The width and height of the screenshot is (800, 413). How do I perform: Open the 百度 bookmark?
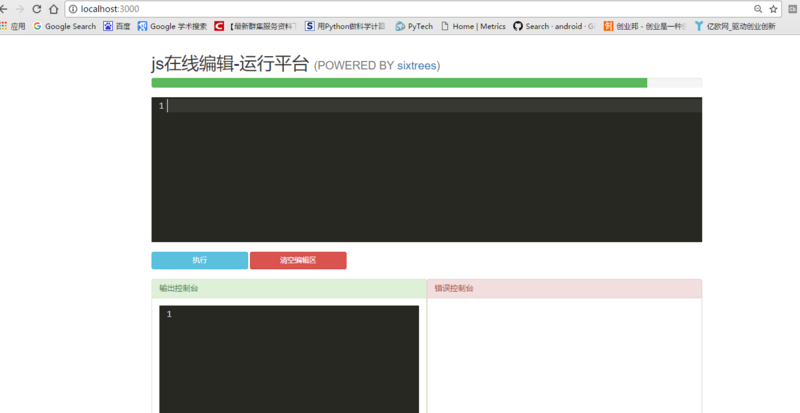pos(117,26)
